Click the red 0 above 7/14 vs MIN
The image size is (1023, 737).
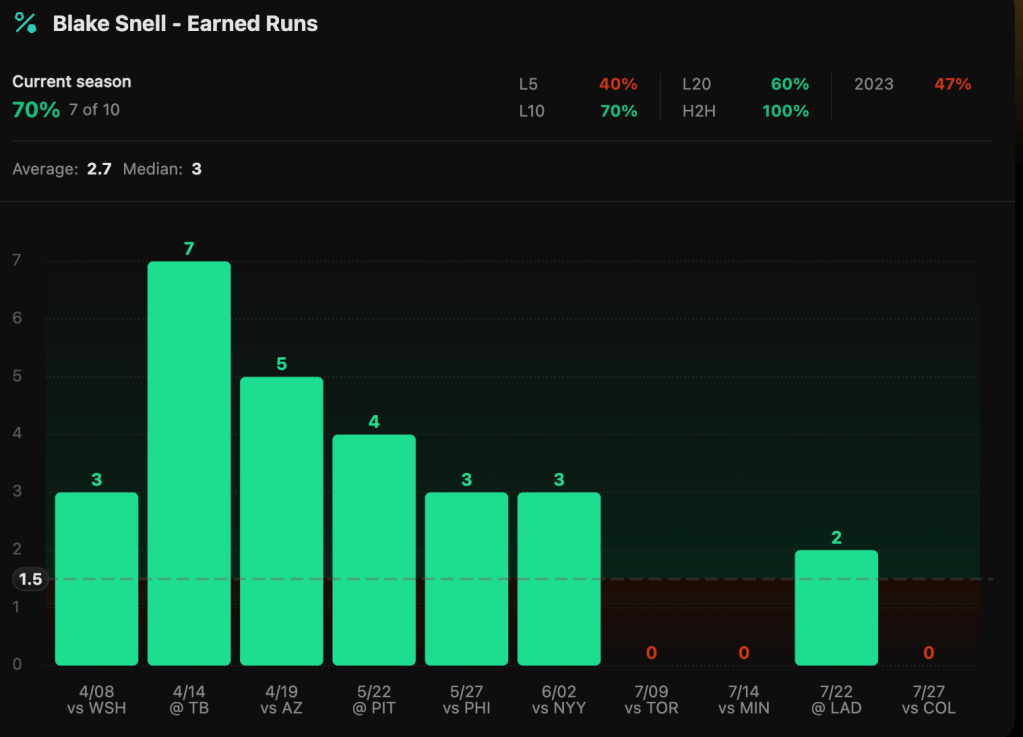[x=744, y=653]
